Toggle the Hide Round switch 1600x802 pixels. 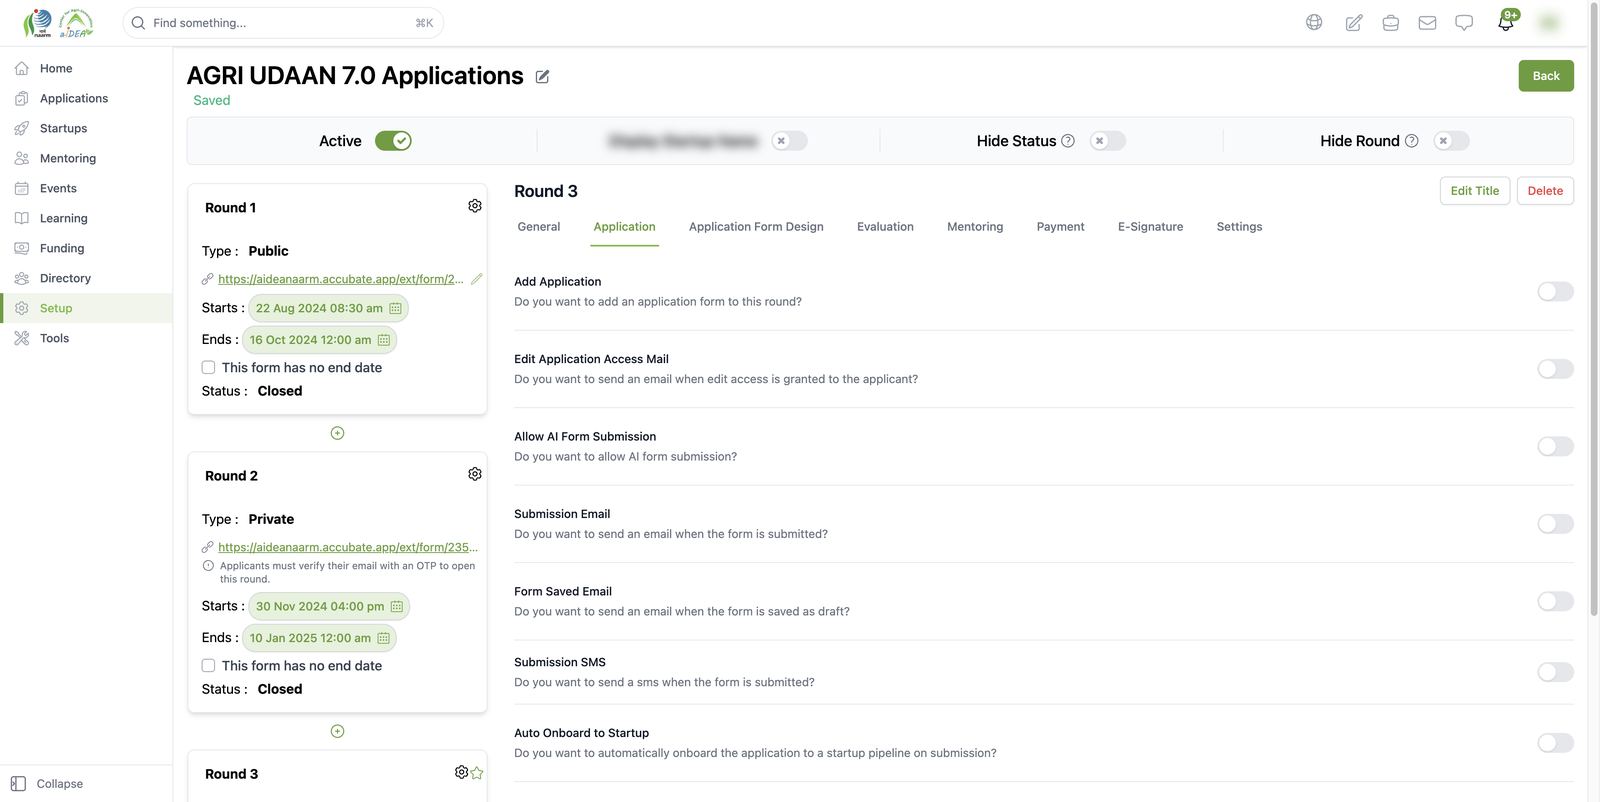1452,141
